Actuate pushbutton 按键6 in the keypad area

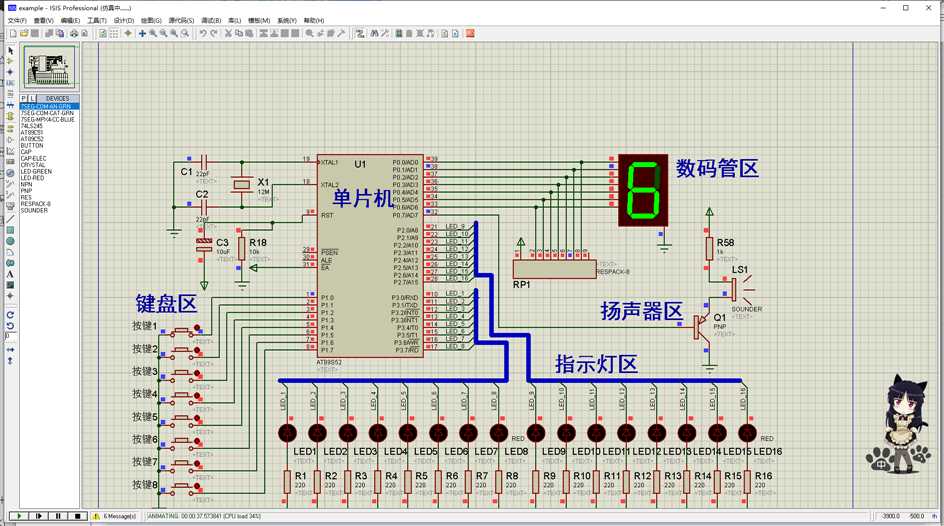(183, 444)
